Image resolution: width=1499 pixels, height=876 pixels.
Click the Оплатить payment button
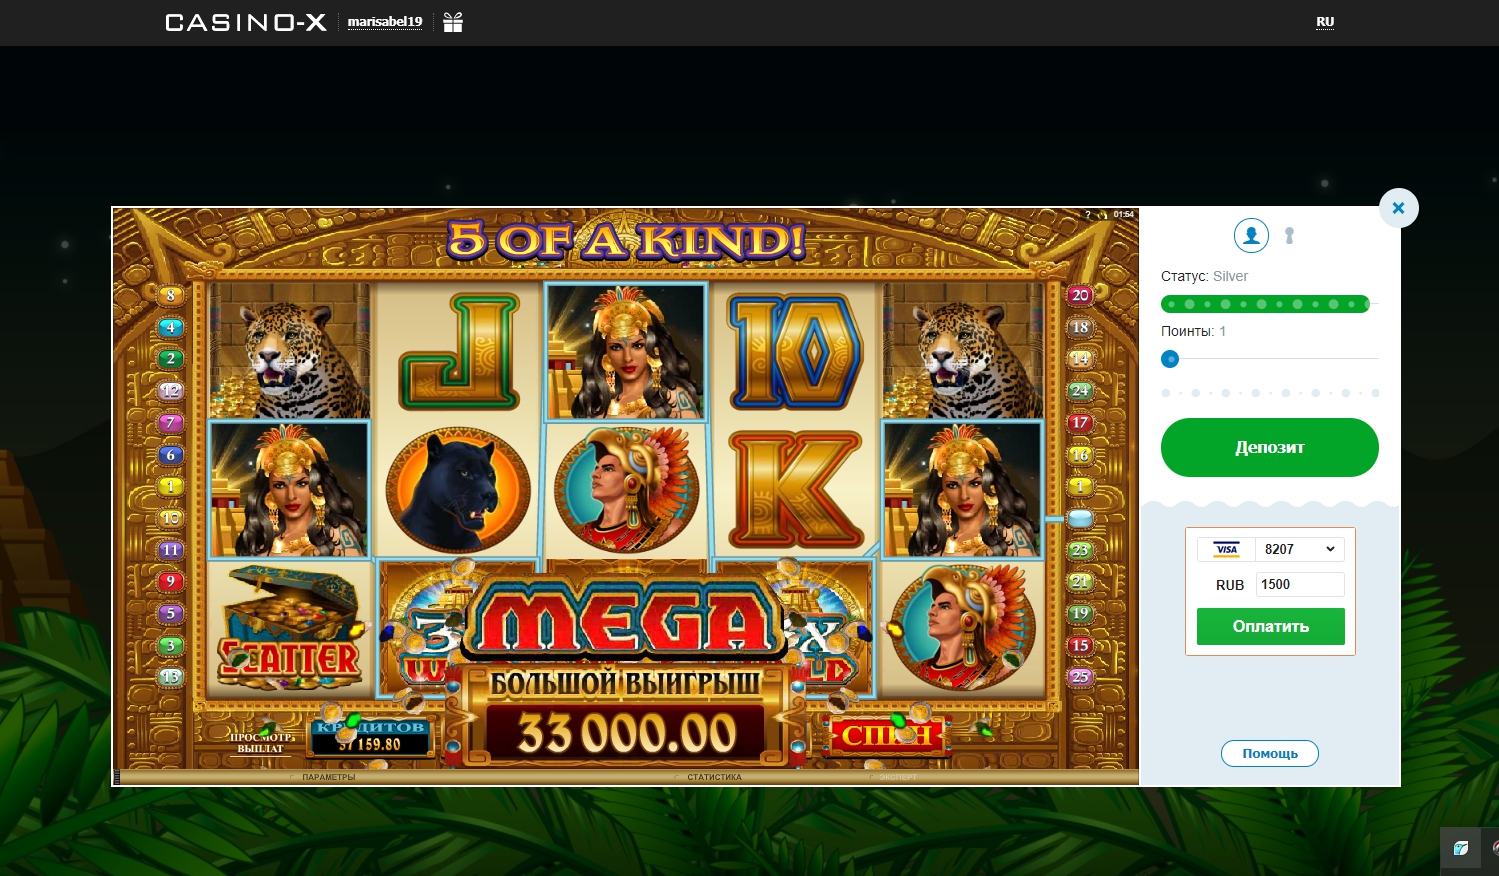(x=1271, y=626)
